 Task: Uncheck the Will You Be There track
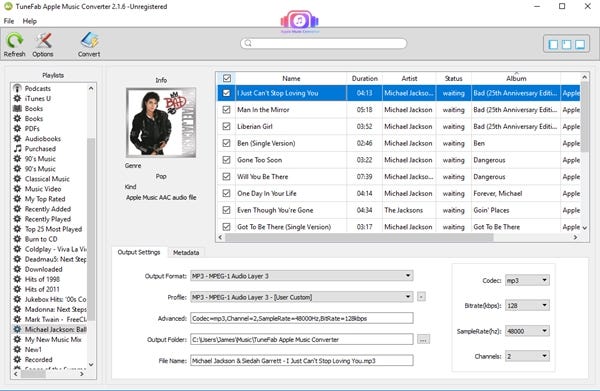(x=227, y=177)
